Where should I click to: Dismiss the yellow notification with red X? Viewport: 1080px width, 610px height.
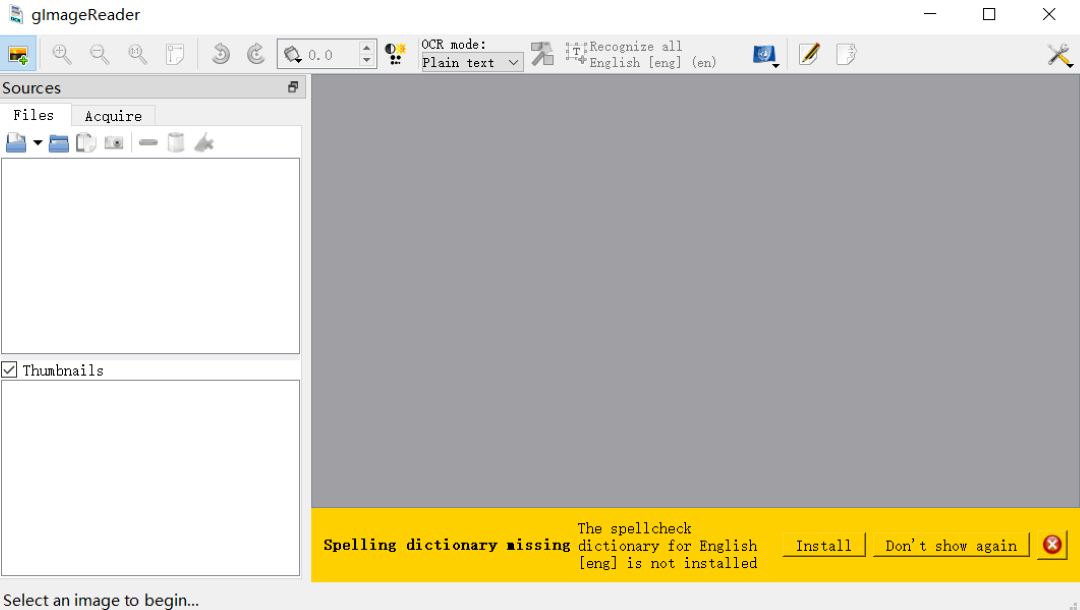click(x=1052, y=545)
